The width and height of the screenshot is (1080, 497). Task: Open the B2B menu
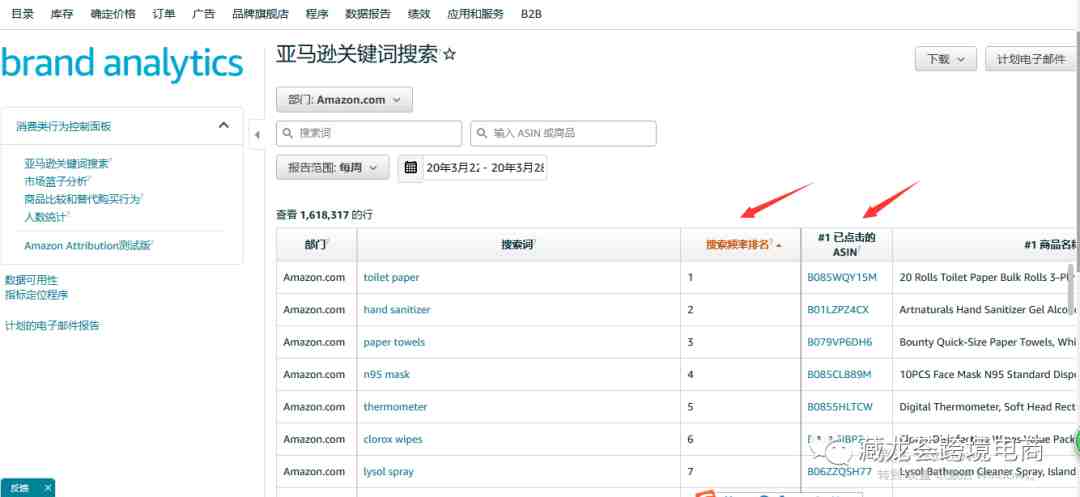click(x=531, y=14)
